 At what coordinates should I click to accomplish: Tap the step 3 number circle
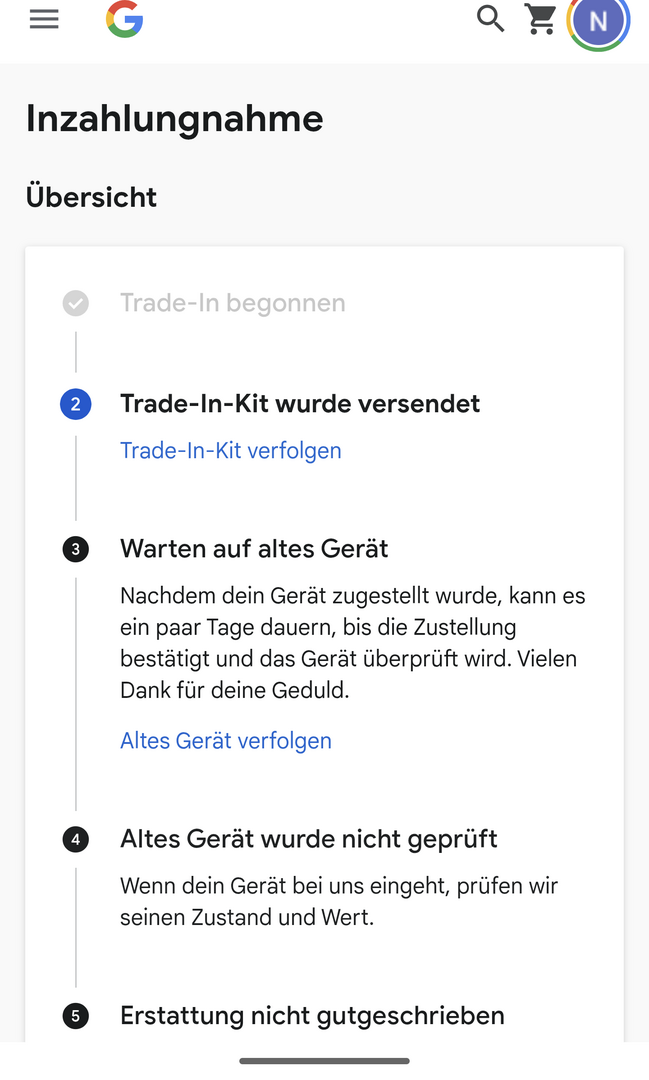pyautogui.click(x=75, y=549)
